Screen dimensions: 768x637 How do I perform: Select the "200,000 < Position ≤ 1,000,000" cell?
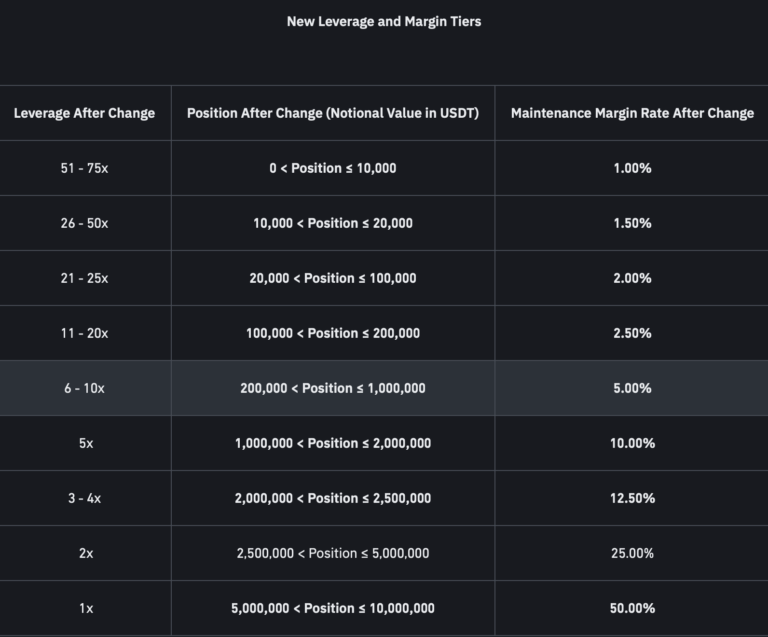[333, 388]
